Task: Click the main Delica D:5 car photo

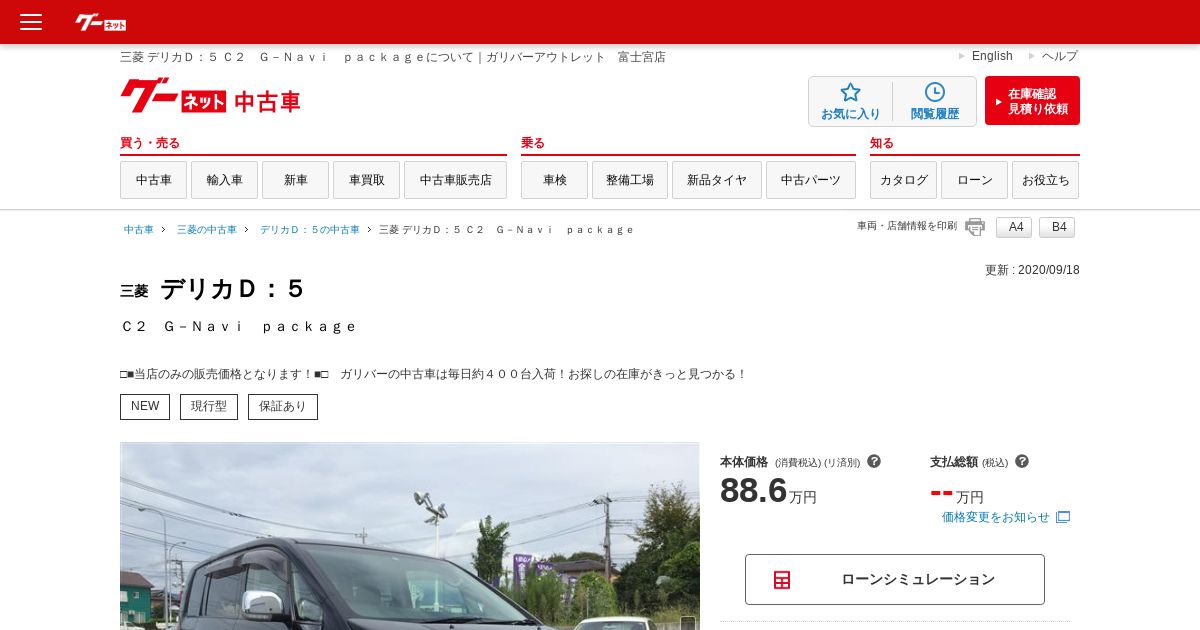Action: click(410, 536)
